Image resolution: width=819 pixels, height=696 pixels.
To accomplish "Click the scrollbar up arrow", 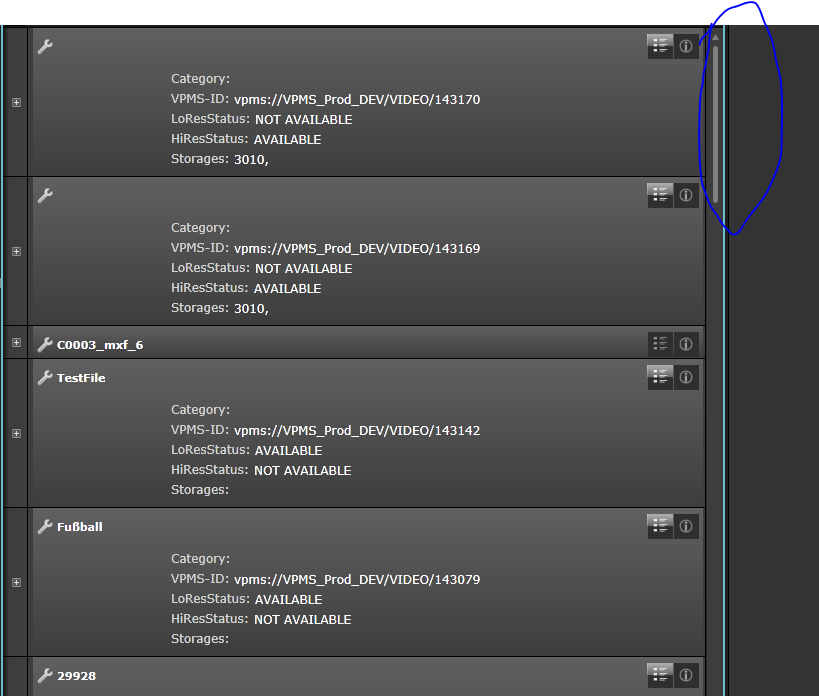I will [x=716, y=38].
